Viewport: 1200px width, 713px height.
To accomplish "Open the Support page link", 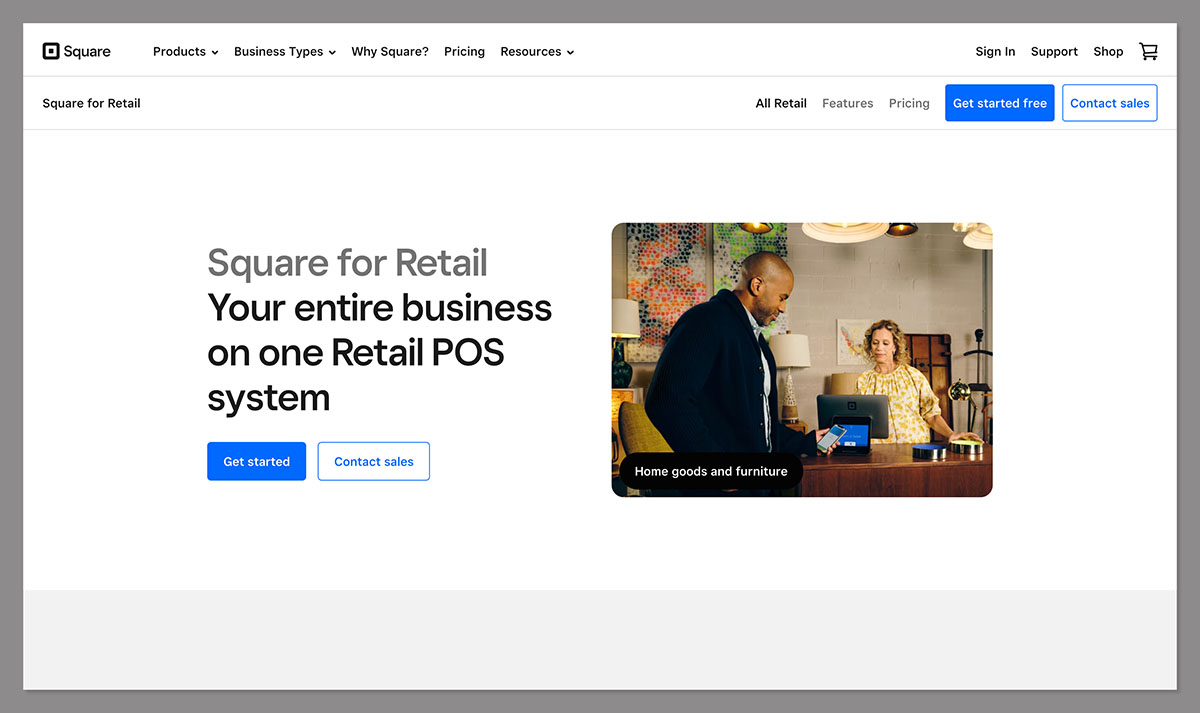I will 1054,51.
